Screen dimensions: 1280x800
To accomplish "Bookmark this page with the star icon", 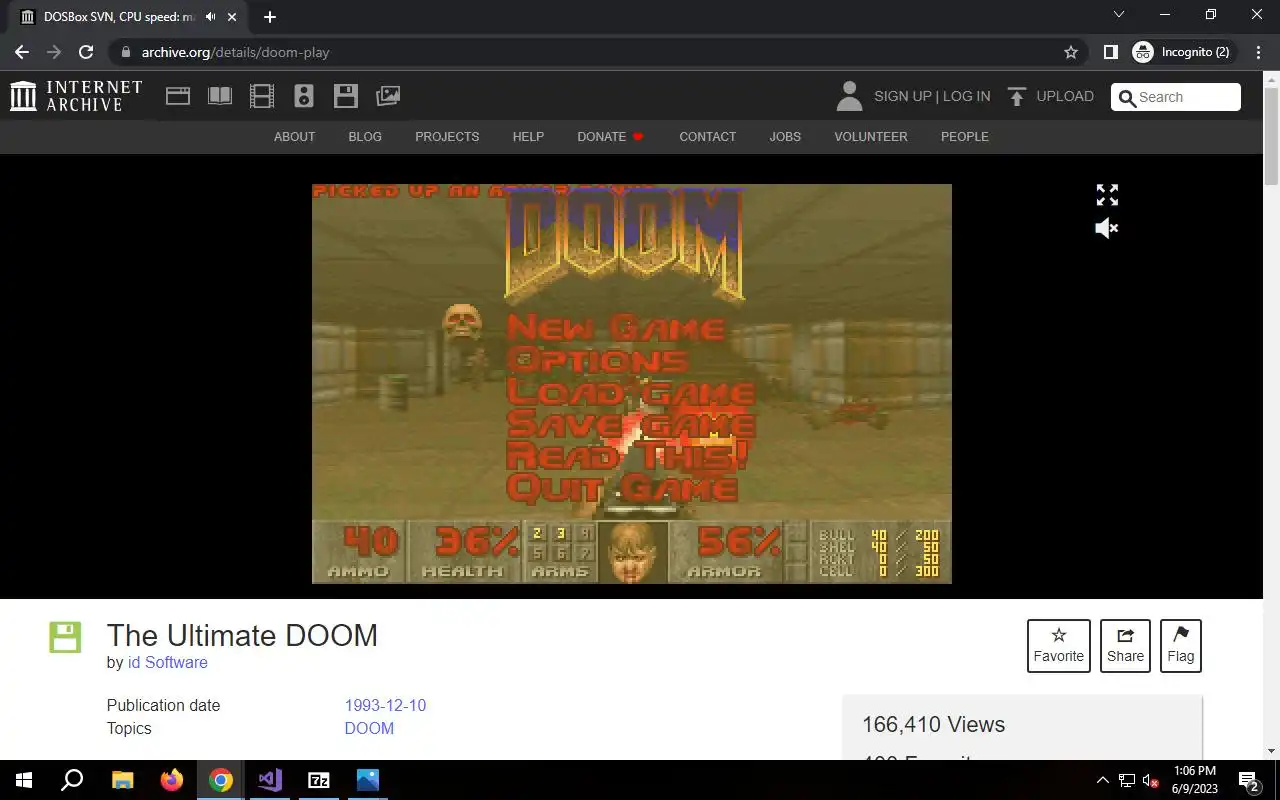I will point(1071,52).
